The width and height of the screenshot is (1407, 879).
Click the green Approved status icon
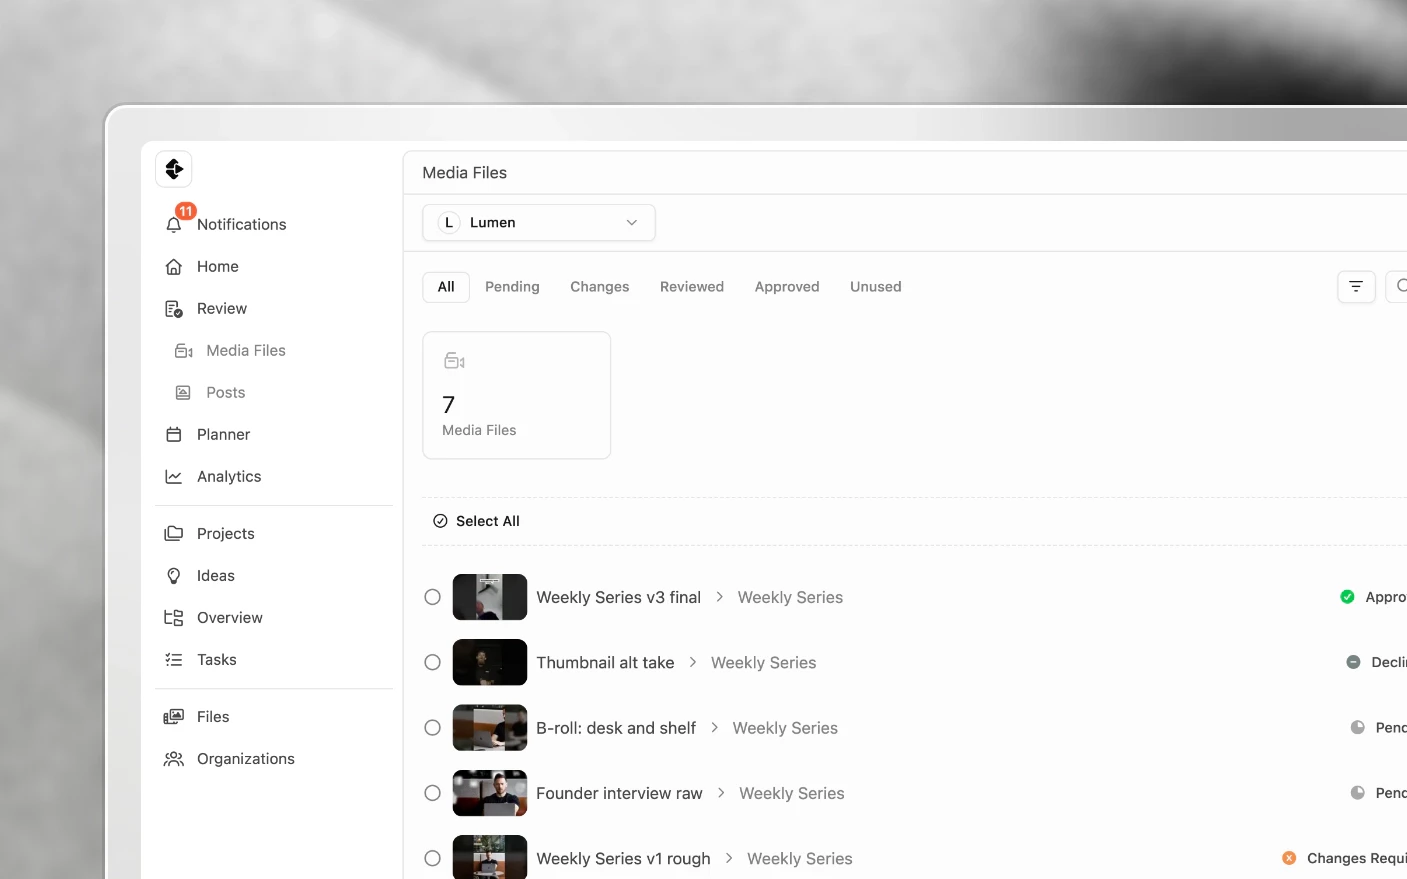tap(1347, 597)
